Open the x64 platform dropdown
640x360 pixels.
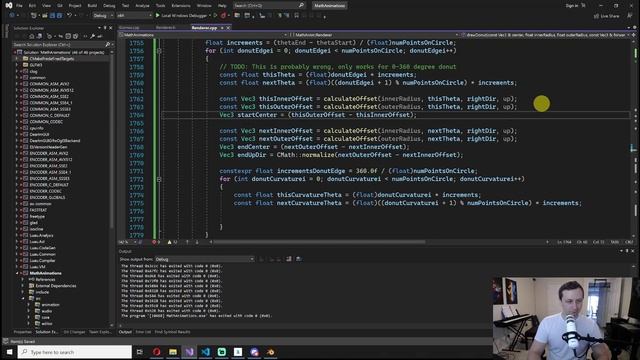point(134,16)
